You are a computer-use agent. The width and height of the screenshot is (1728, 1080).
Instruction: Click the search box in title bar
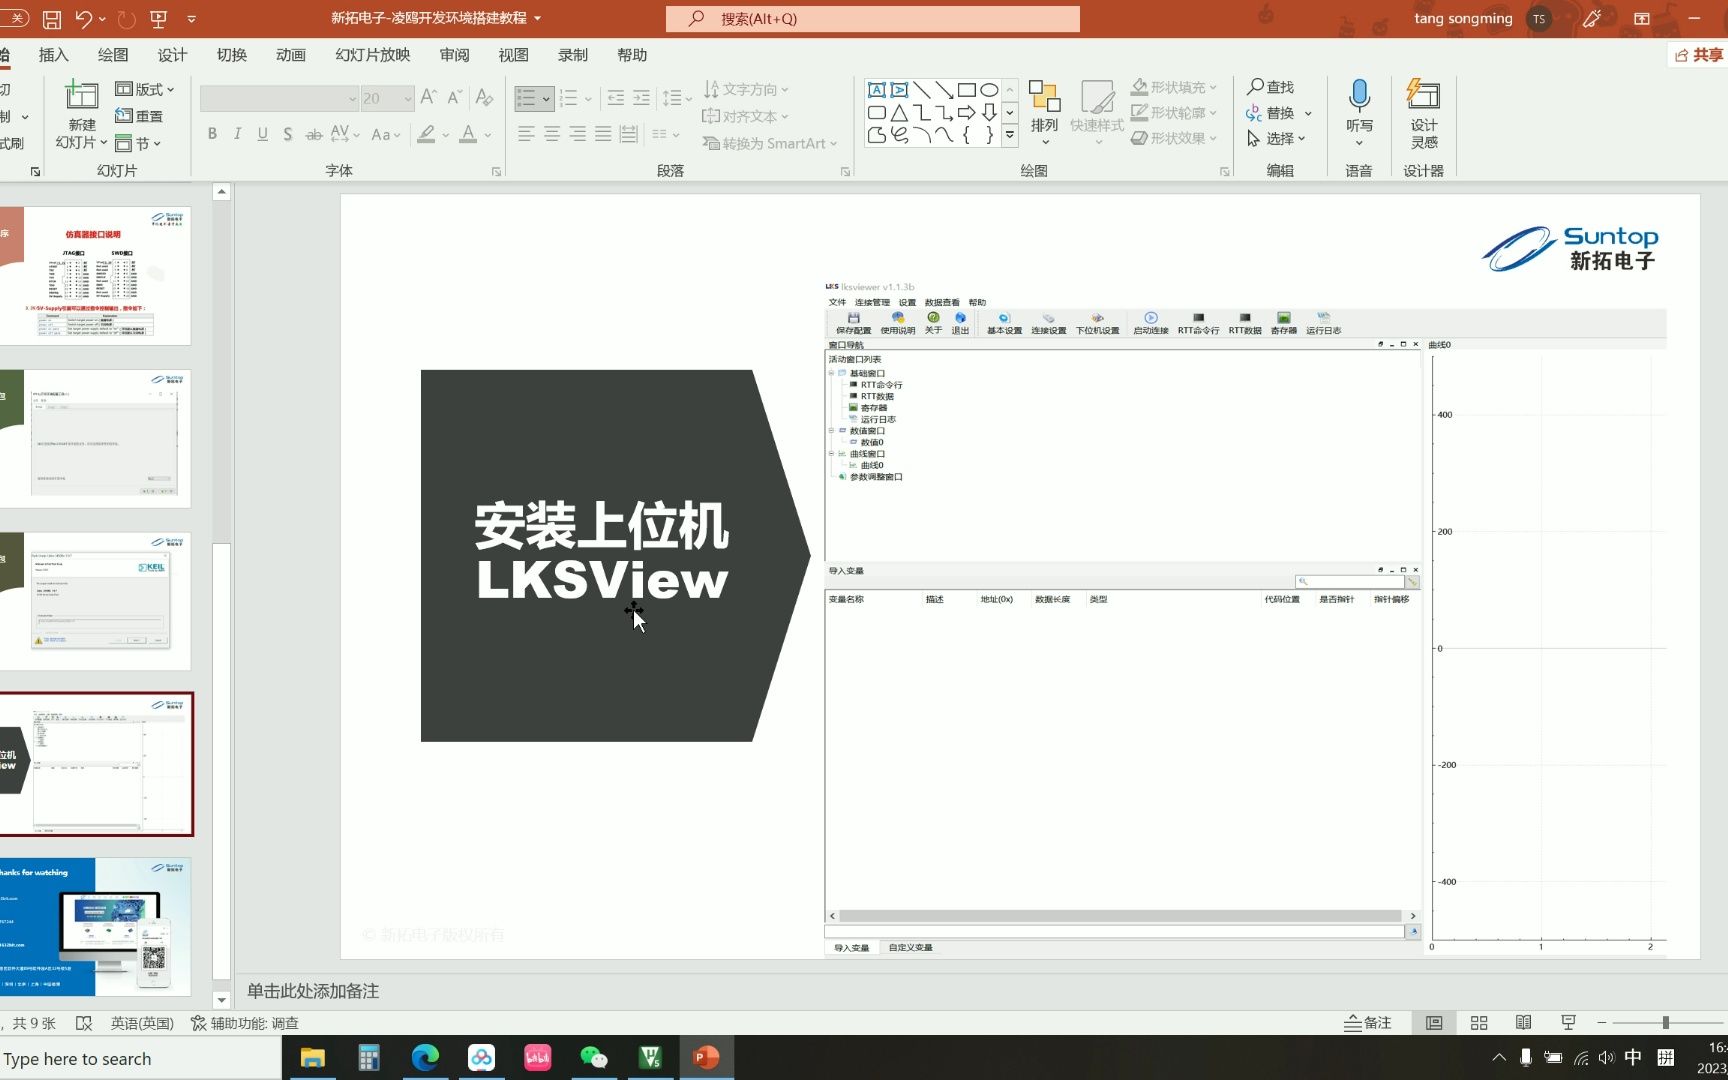[873, 18]
